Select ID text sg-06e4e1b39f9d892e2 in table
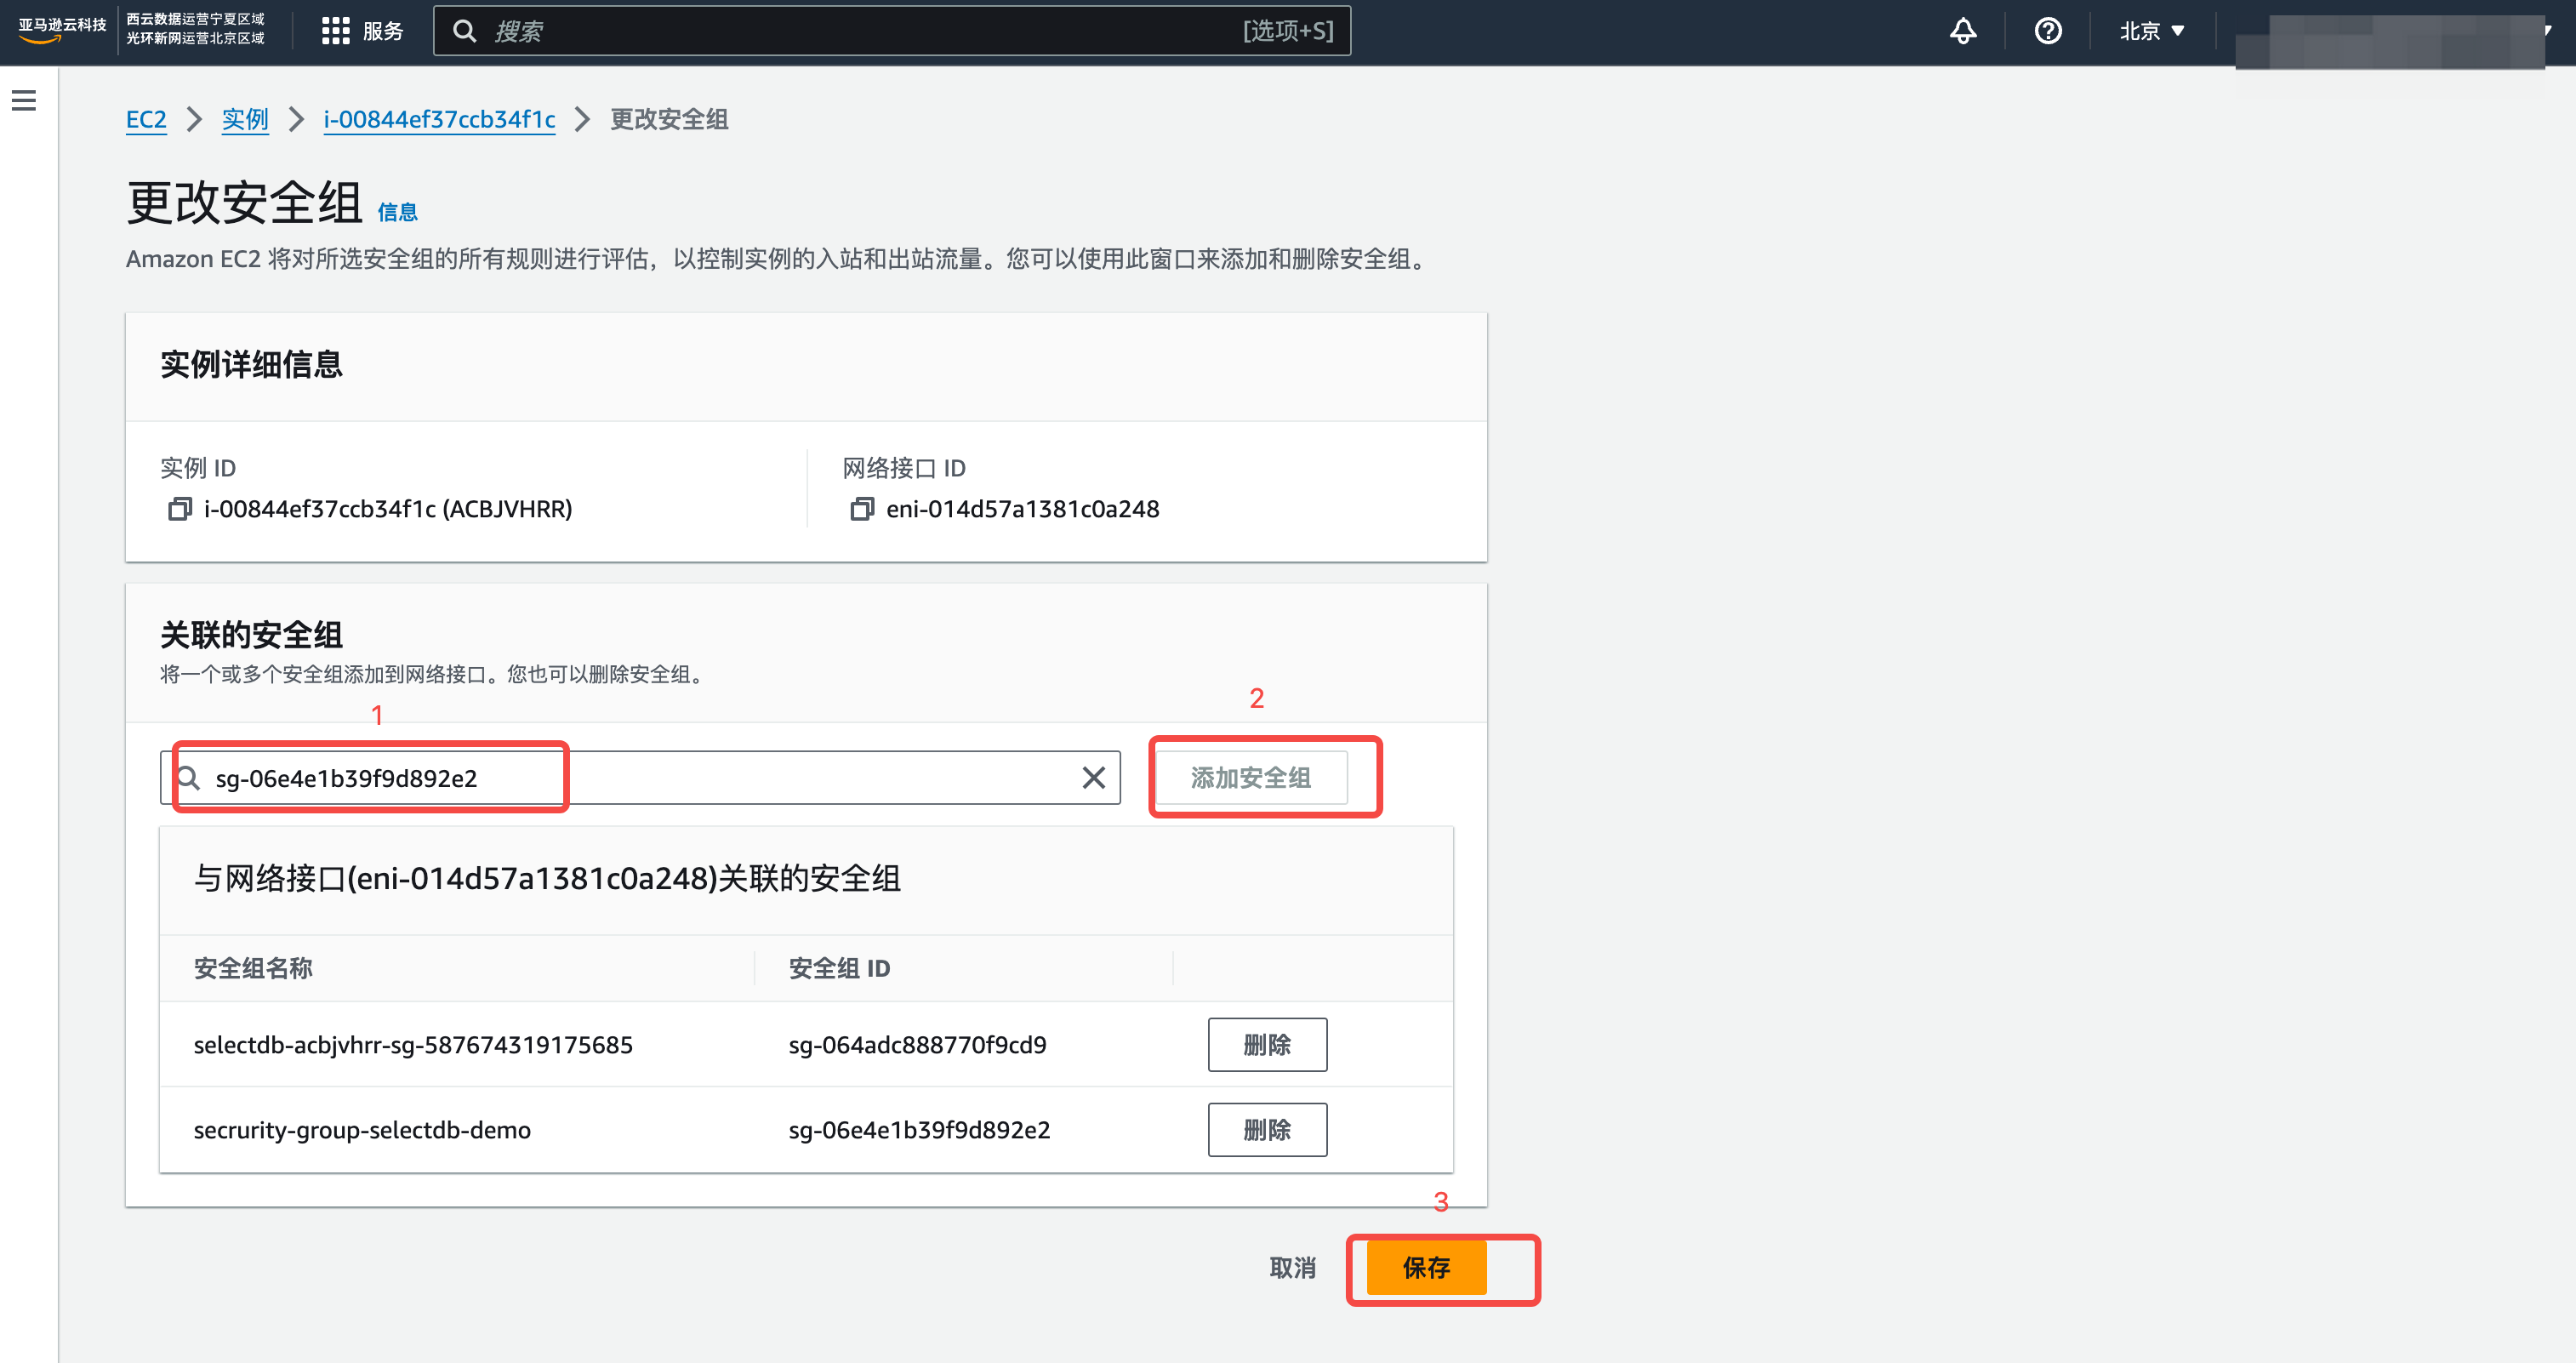 [919, 1130]
